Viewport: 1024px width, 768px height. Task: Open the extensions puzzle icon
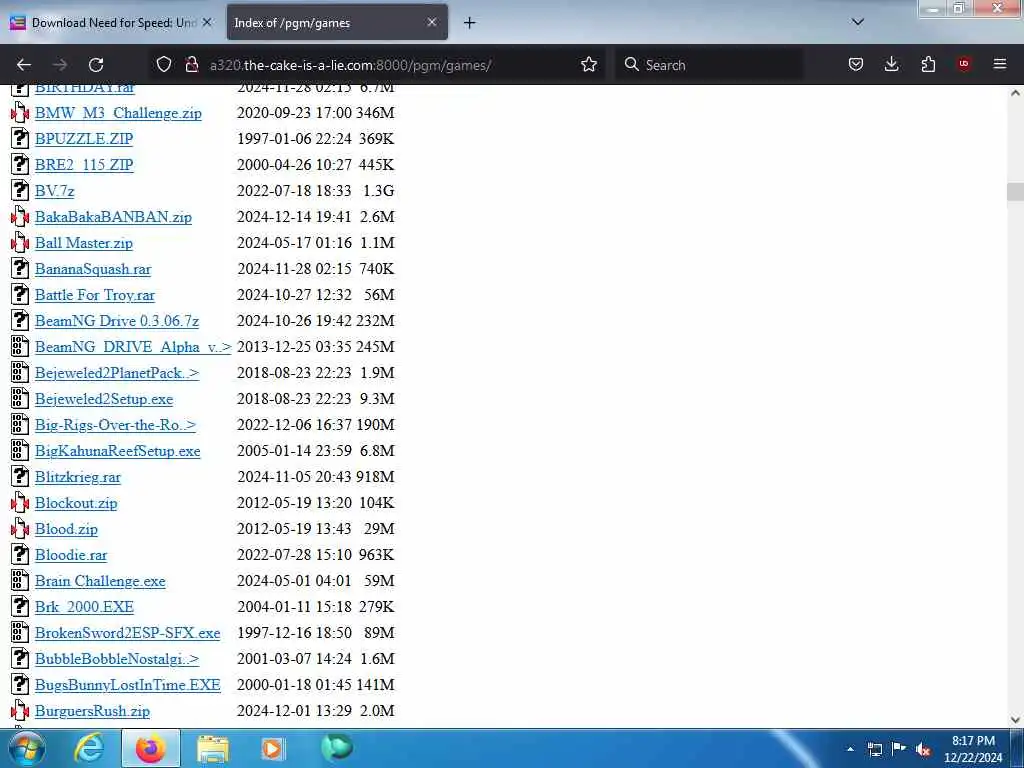[x=928, y=64]
